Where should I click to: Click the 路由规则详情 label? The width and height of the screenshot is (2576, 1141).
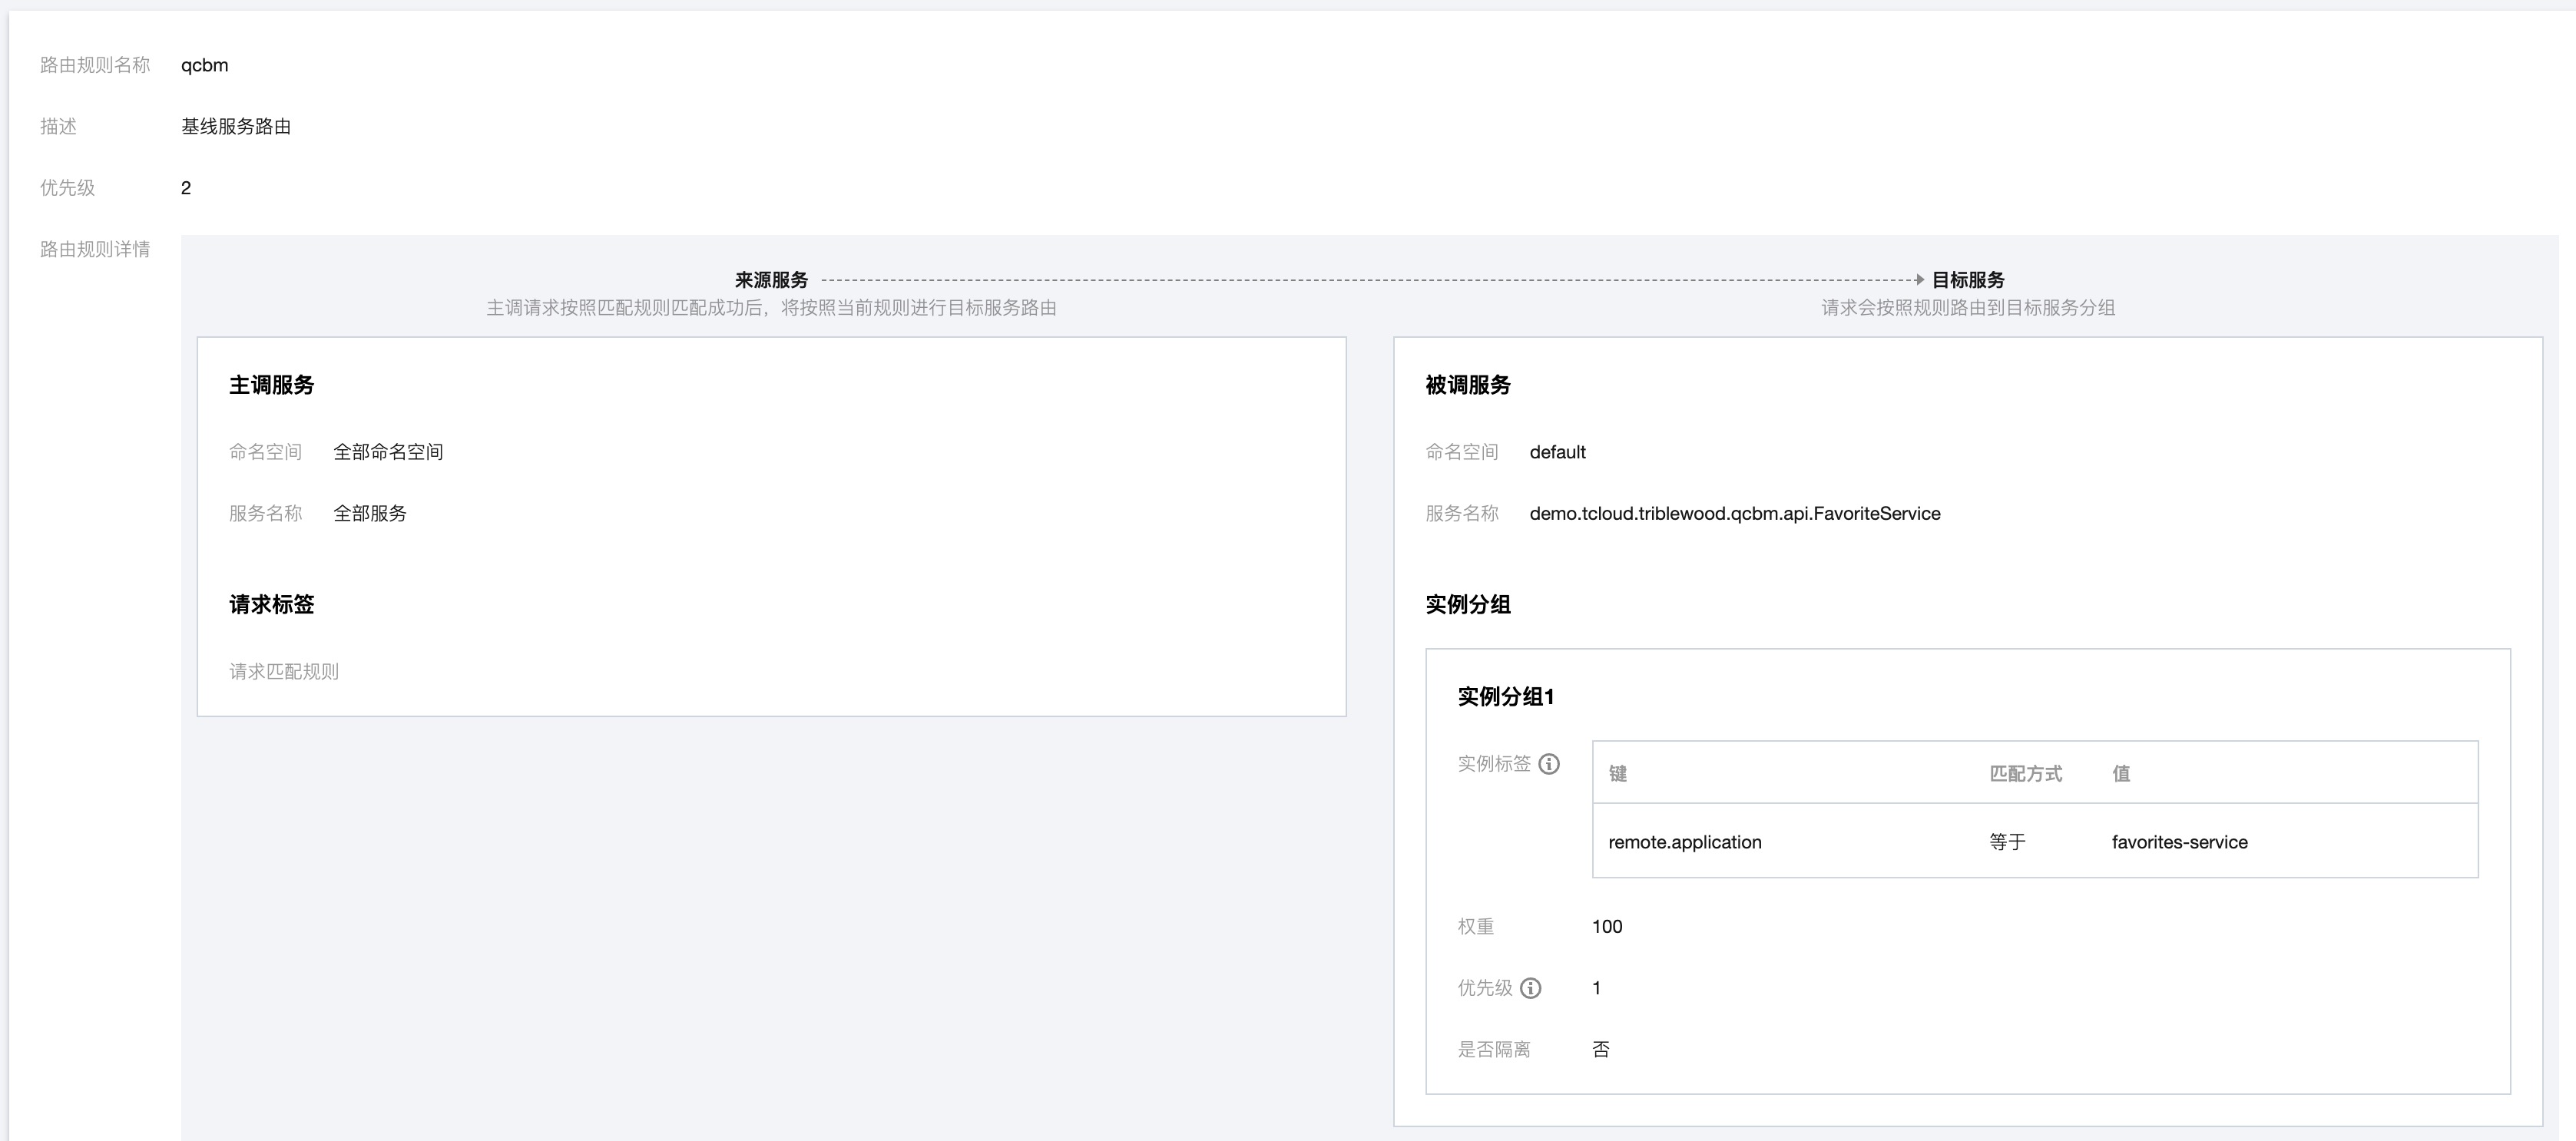click(95, 249)
